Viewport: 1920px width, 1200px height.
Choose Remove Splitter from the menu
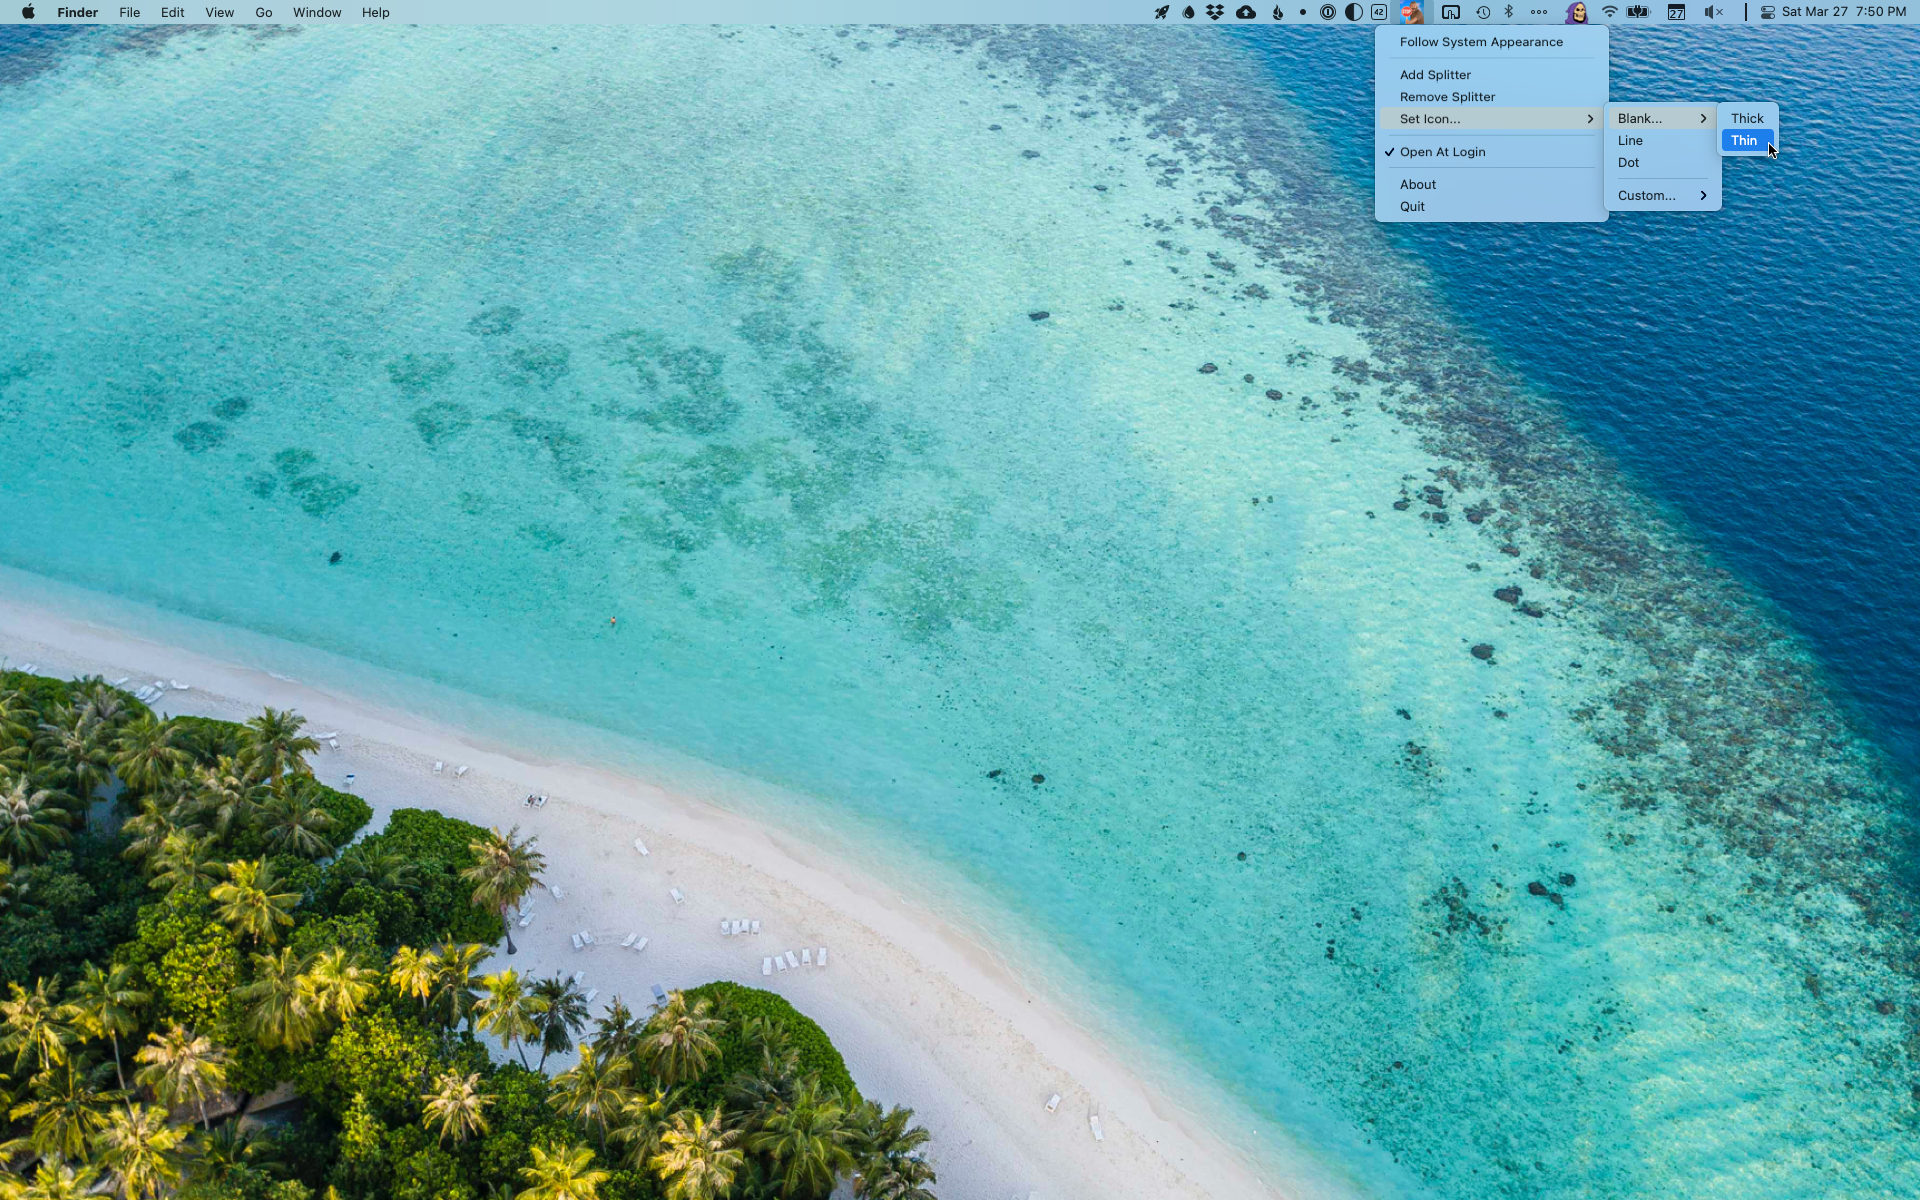(x=1491, y=97)
